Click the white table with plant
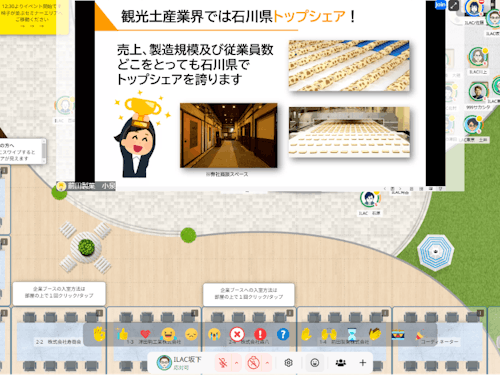This screenshot has height=375, width=500. [x=86, y=247]
